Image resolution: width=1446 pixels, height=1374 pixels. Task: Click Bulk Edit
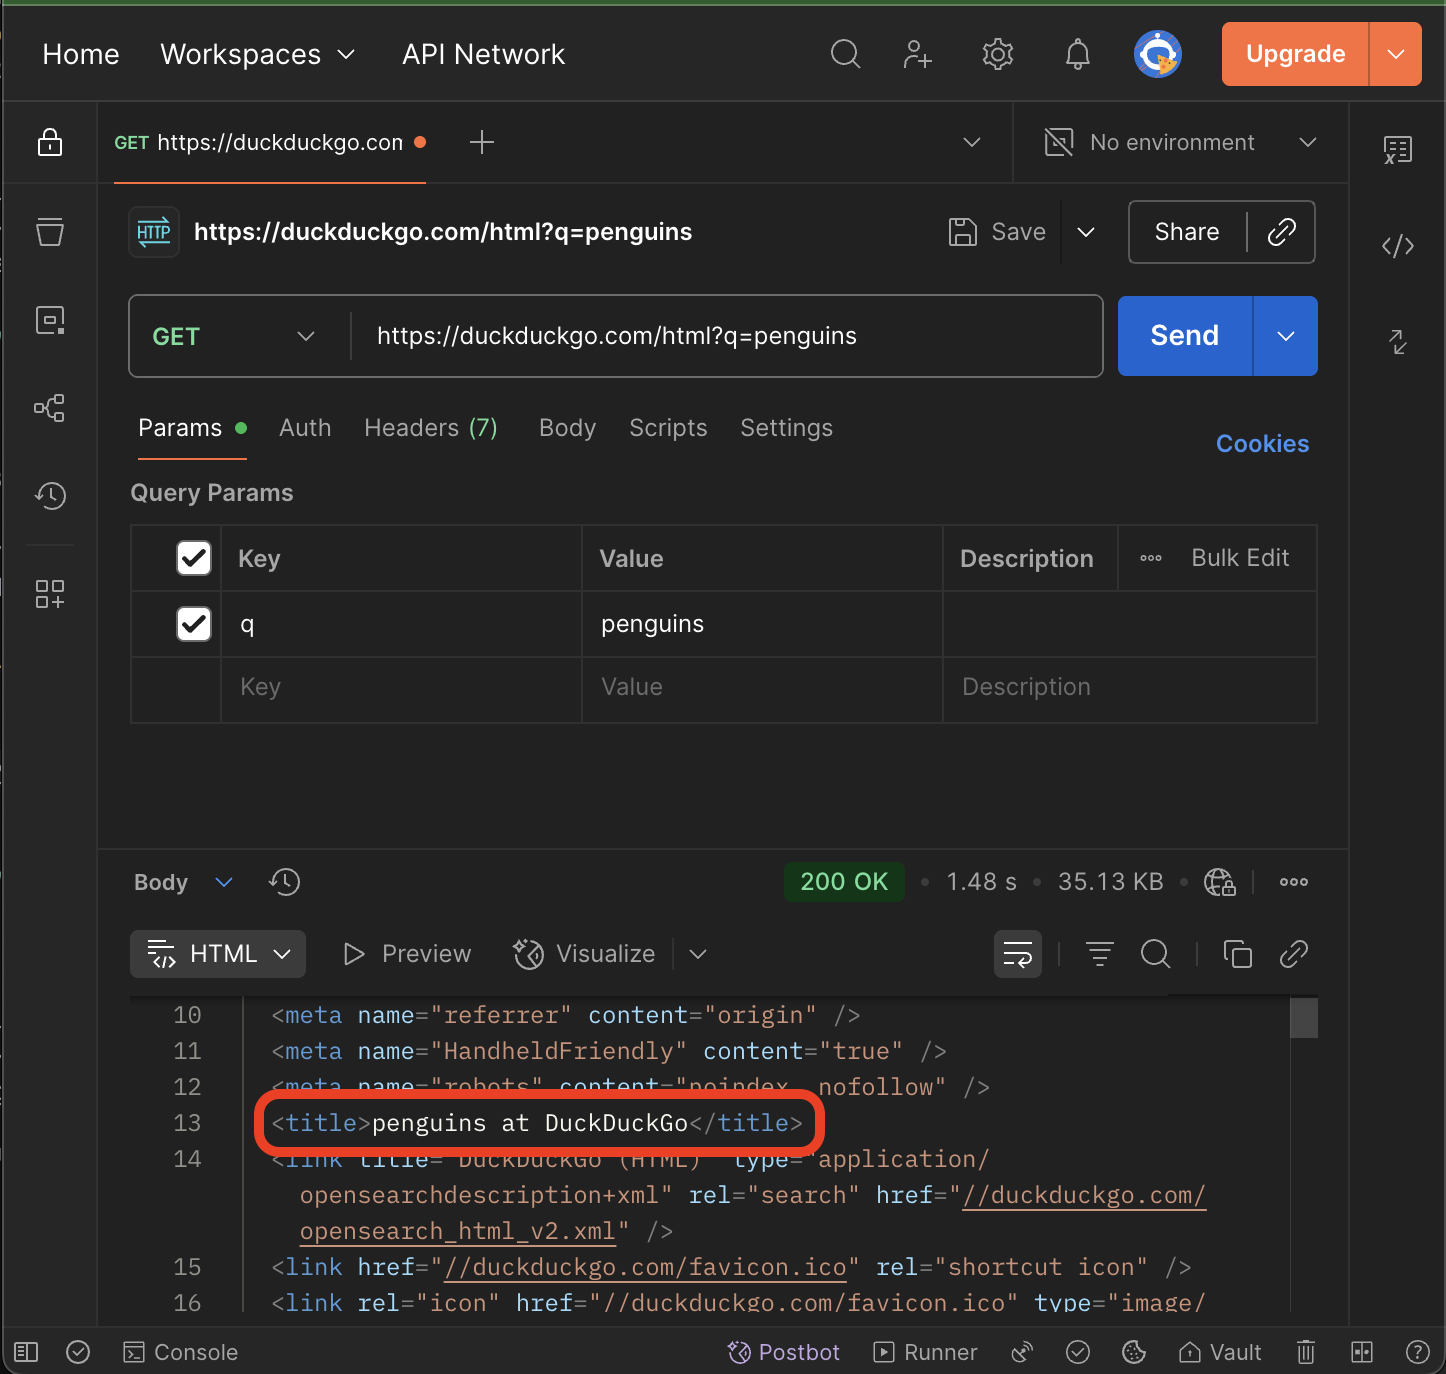click(1240, 558)
